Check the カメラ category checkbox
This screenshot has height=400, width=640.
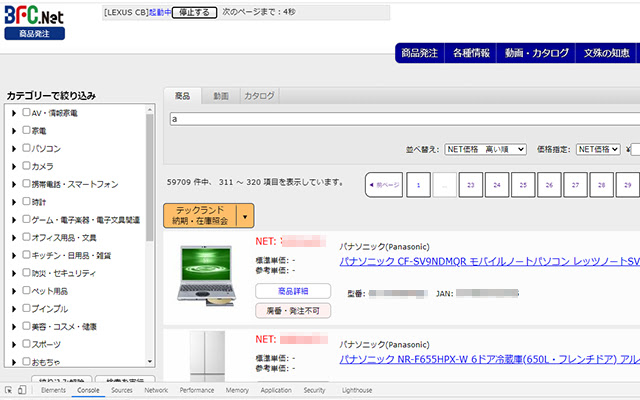(26, 165)
